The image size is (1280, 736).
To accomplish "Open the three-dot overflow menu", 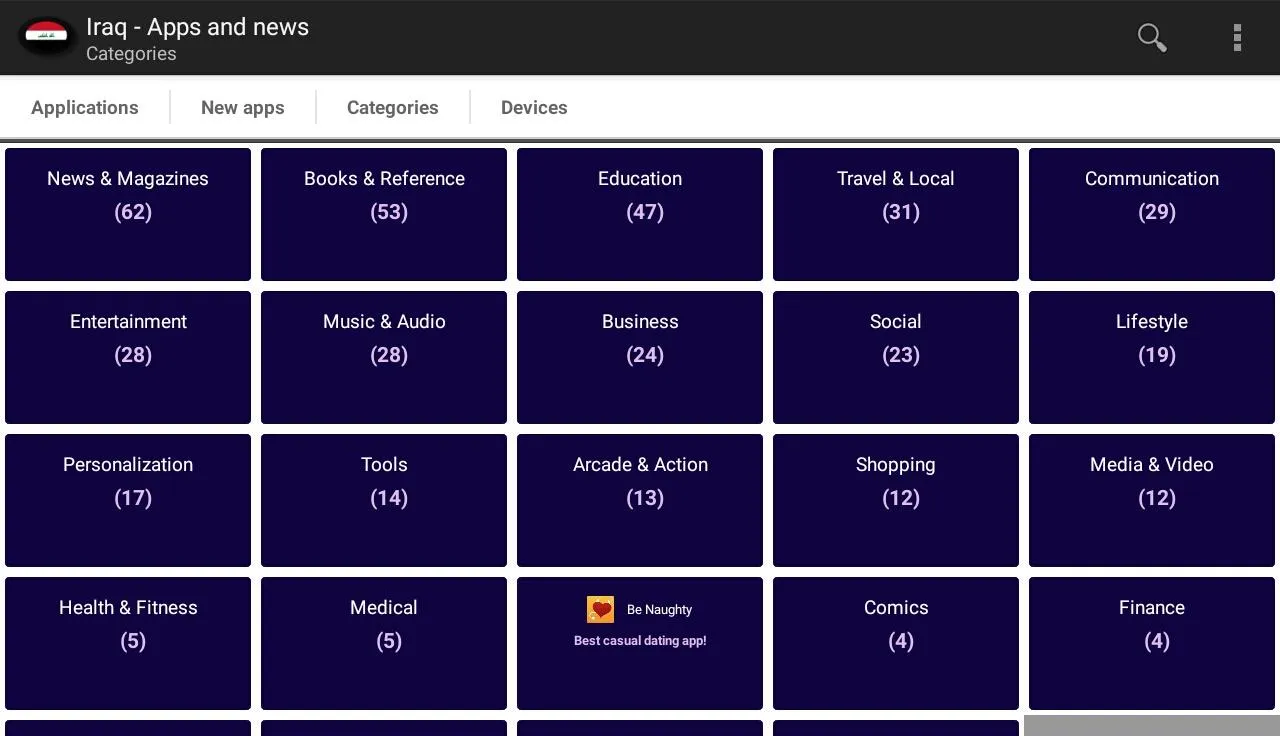I will [1237, 38].
